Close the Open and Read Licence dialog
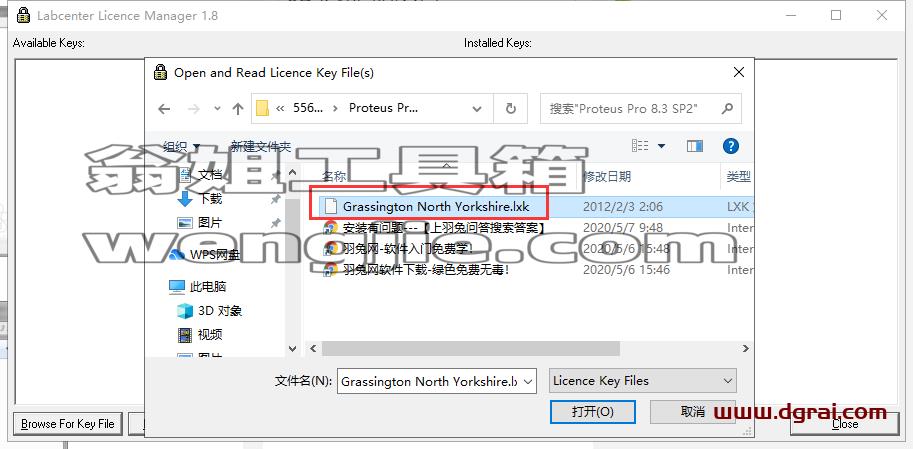Screen dimensions: 913x449 [x=739, y=72]
